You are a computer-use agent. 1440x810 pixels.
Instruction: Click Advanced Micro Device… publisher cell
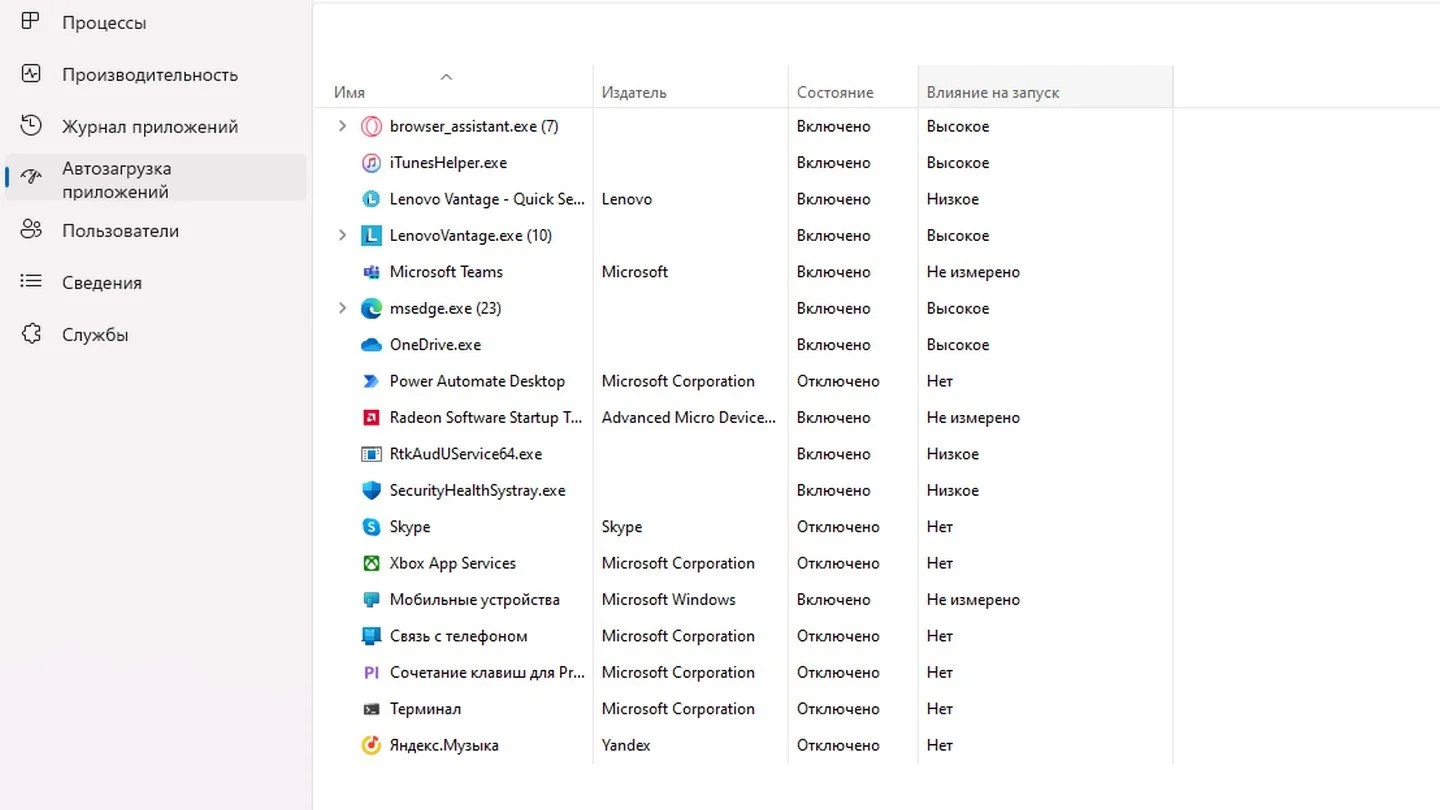[x=689, y=418]
